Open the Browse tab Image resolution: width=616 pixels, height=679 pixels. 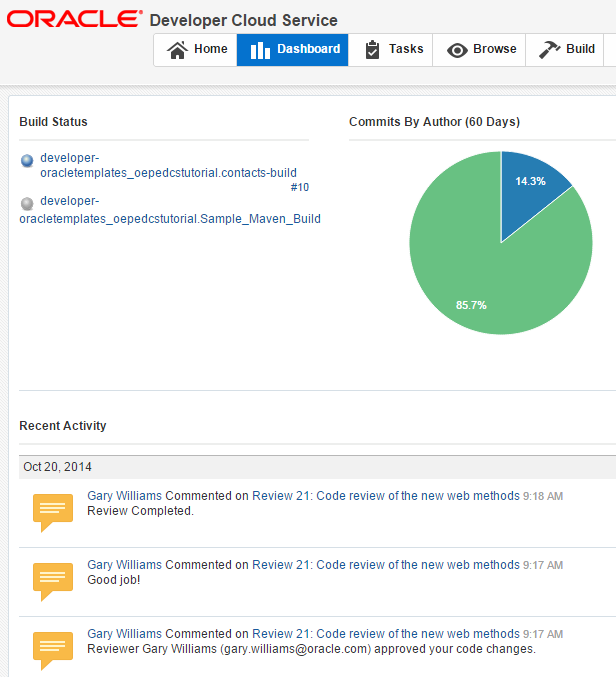click(x=479, y=50)
